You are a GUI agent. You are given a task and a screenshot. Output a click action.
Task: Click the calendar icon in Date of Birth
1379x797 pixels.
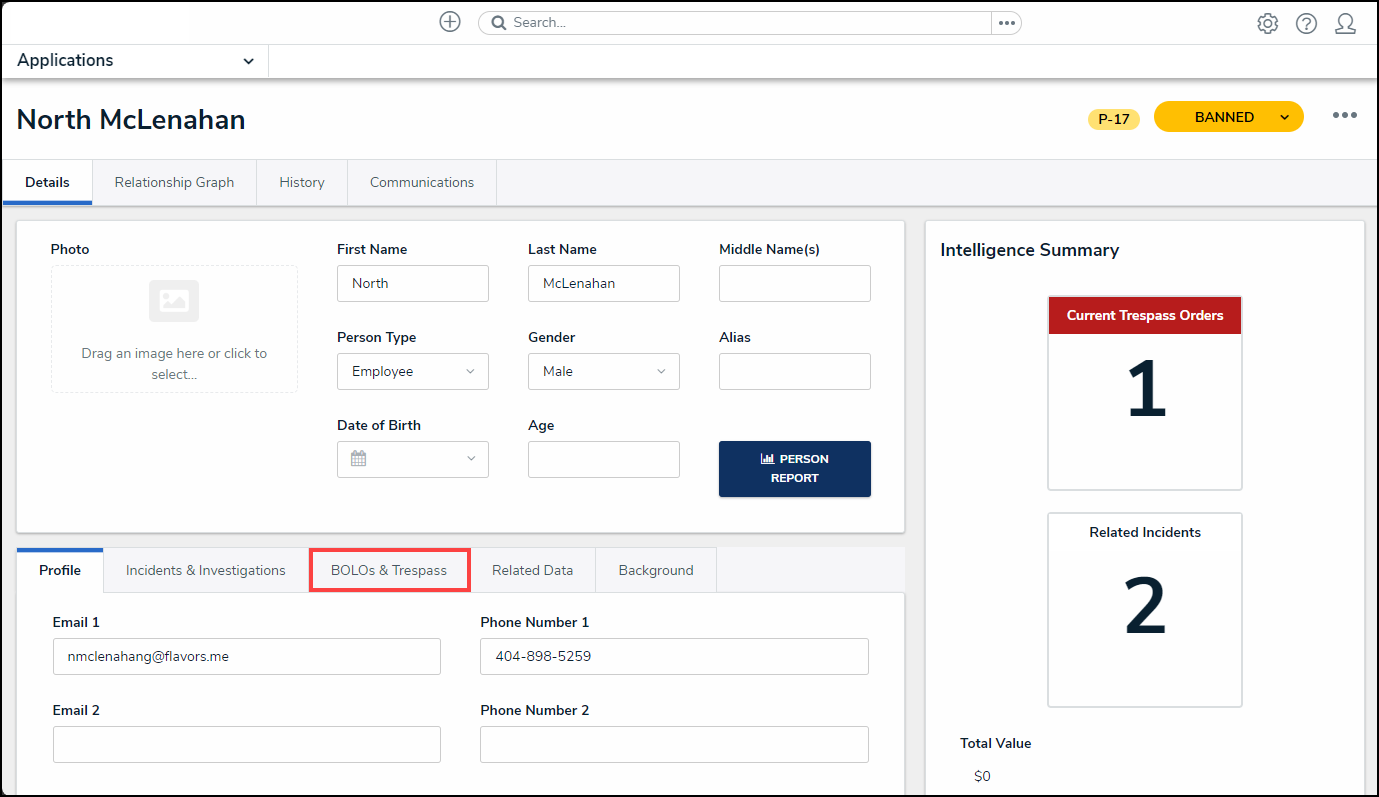(x=359, y=459)
